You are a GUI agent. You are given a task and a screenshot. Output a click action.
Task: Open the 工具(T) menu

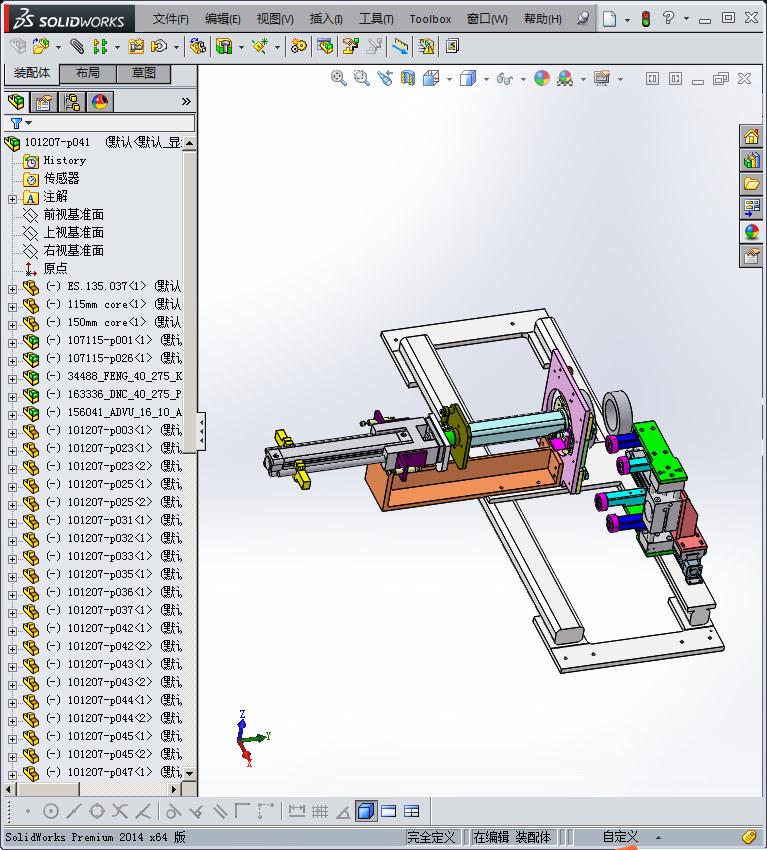point(376,19)
